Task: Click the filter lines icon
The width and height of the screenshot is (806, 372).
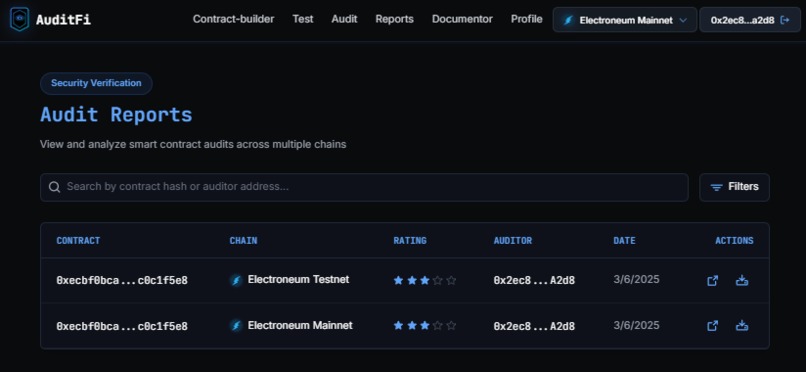Action: point(717,188)
